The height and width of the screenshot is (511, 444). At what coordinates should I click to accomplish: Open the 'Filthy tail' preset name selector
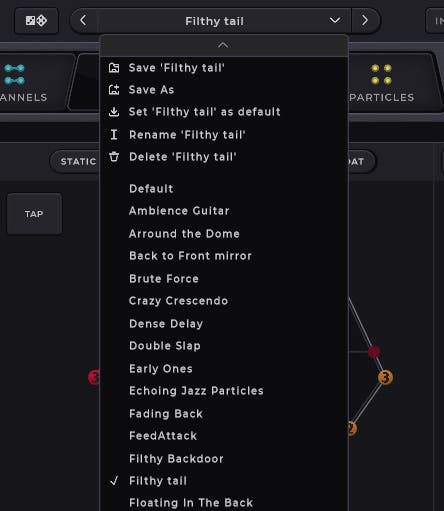click(x=214, y=21)
